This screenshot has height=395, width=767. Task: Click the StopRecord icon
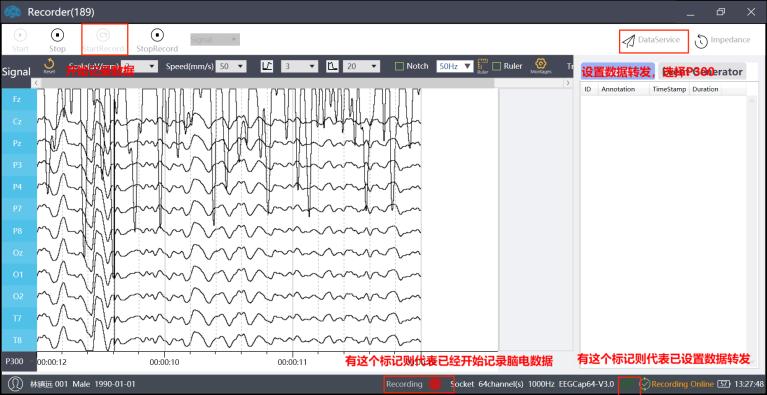point(157,35)
